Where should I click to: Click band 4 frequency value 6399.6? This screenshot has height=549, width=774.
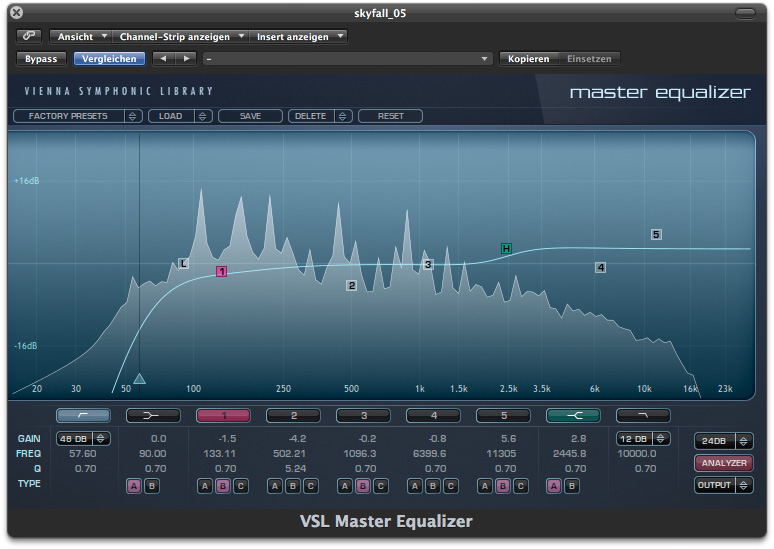point(429,453)
